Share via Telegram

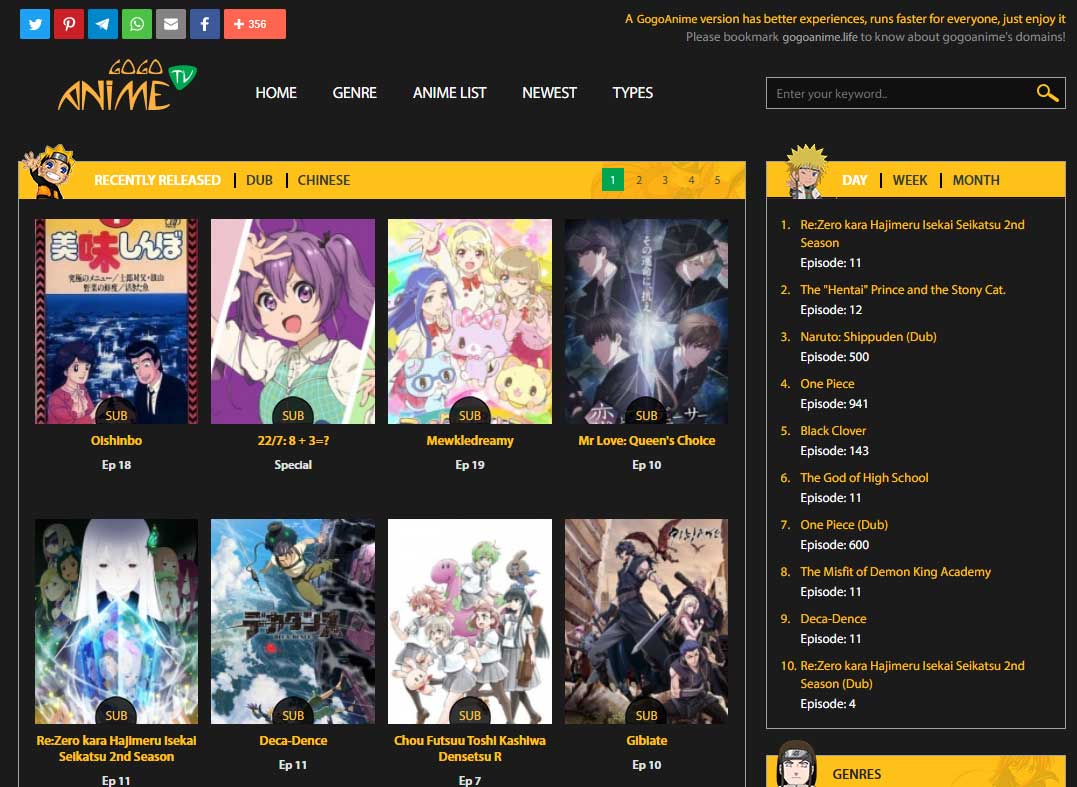pyautogui.click(x=102, y=23)
